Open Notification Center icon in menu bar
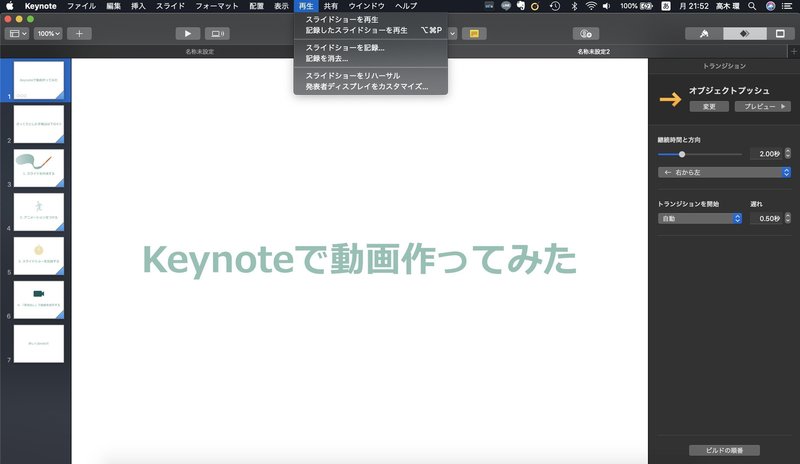This screenshot has height=464, width=800. click(x=787, y=6)
